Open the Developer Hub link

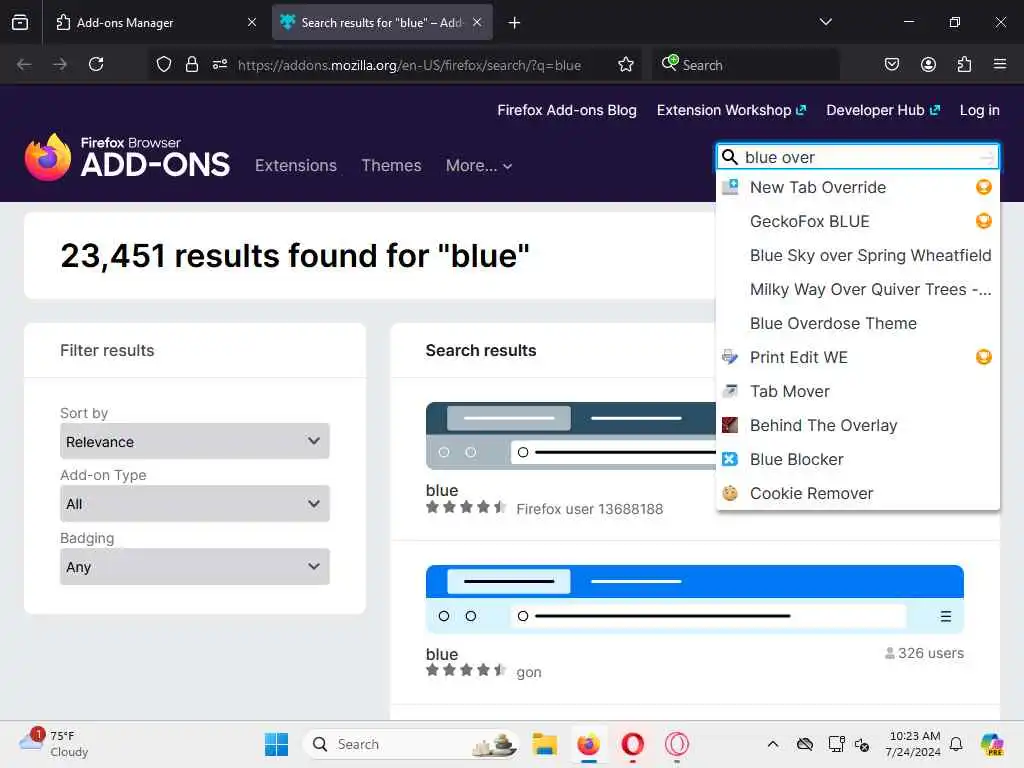point(883,110)
